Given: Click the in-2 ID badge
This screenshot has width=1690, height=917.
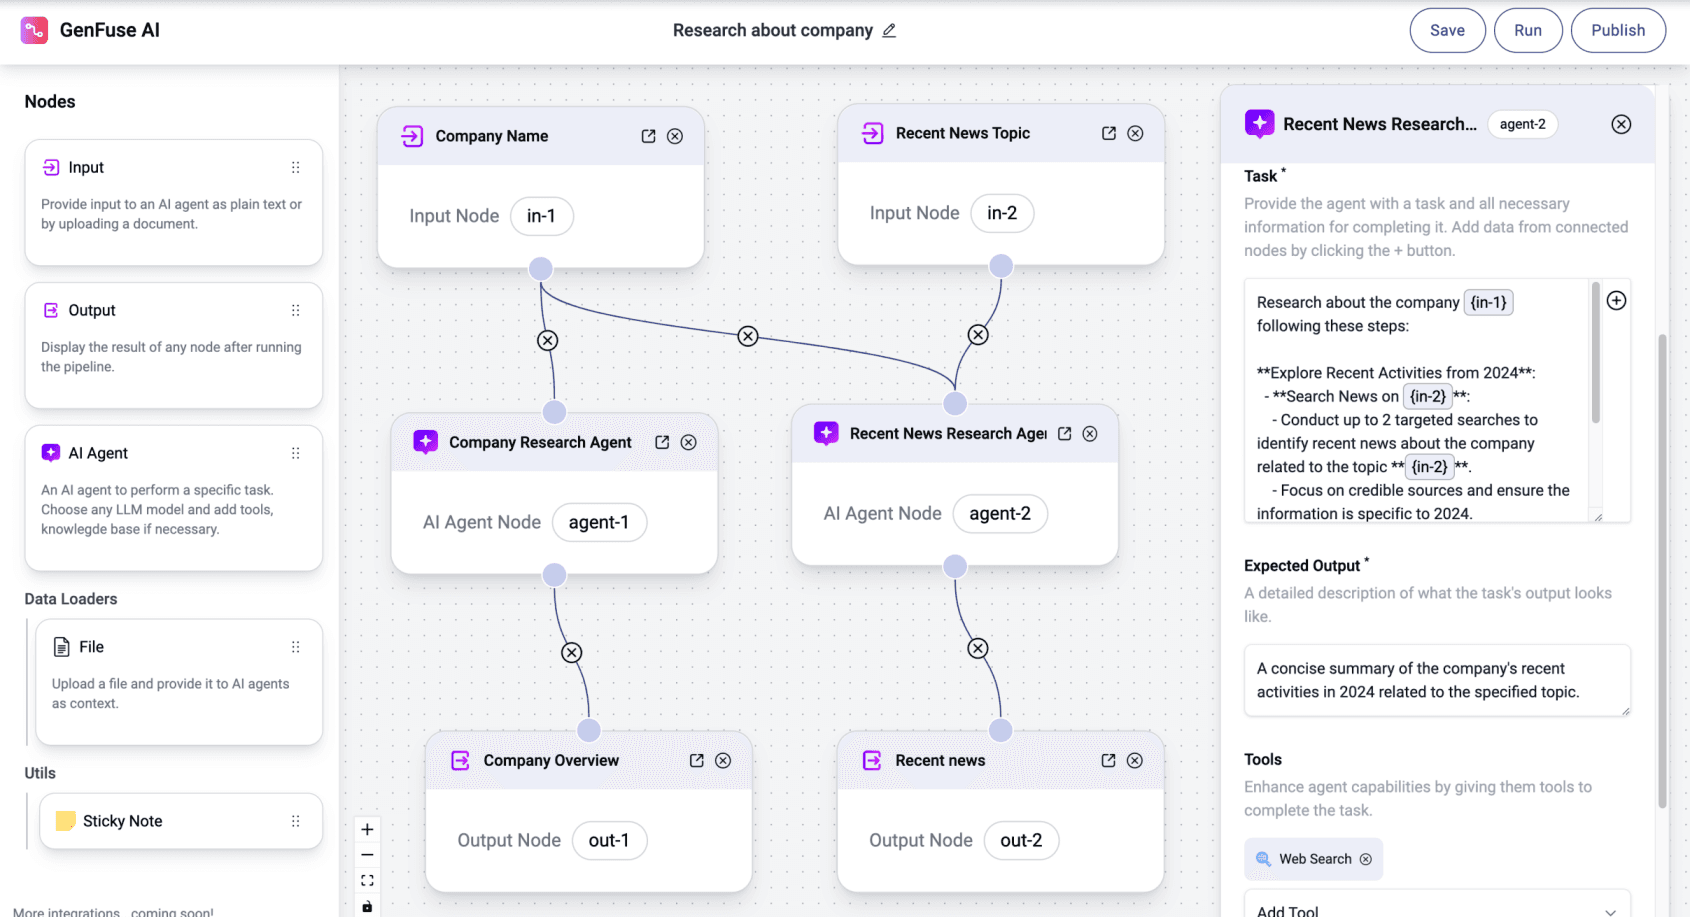Looking at the screenshot, I should pos(1002,213).
